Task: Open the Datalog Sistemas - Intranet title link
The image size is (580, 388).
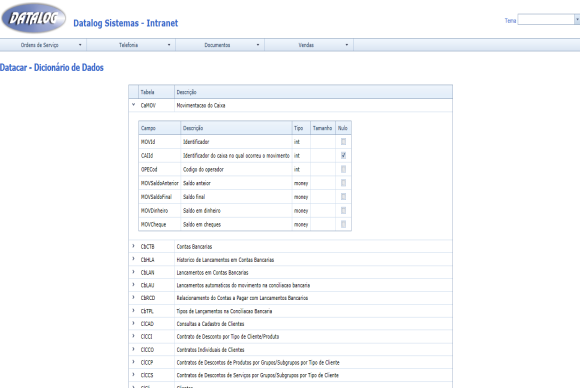Action: (125, 23)
